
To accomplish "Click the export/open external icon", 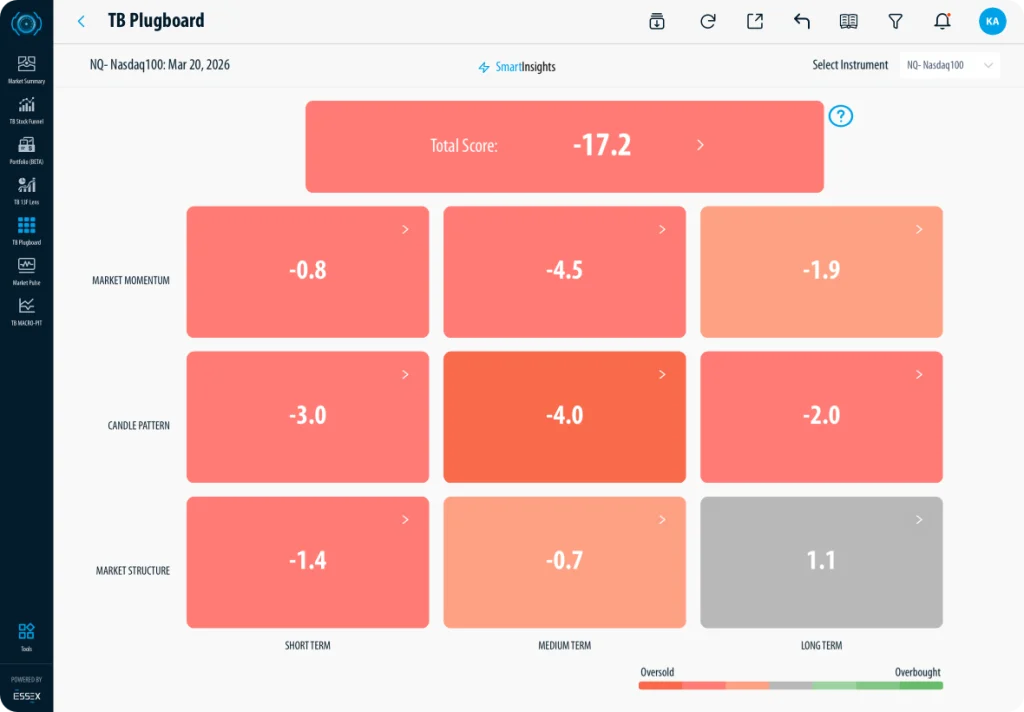I will pyautogui.click(x=755, y=21).
